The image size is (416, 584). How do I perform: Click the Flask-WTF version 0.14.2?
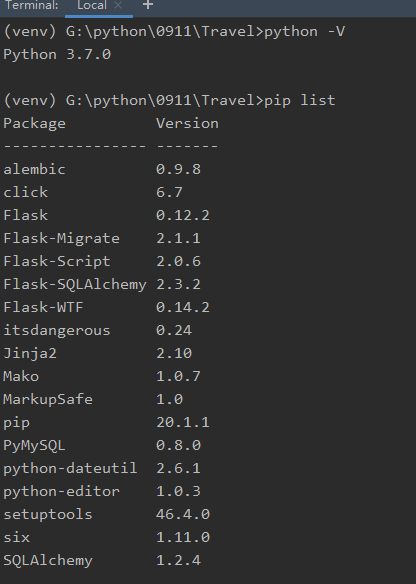[x=183, y=308]
